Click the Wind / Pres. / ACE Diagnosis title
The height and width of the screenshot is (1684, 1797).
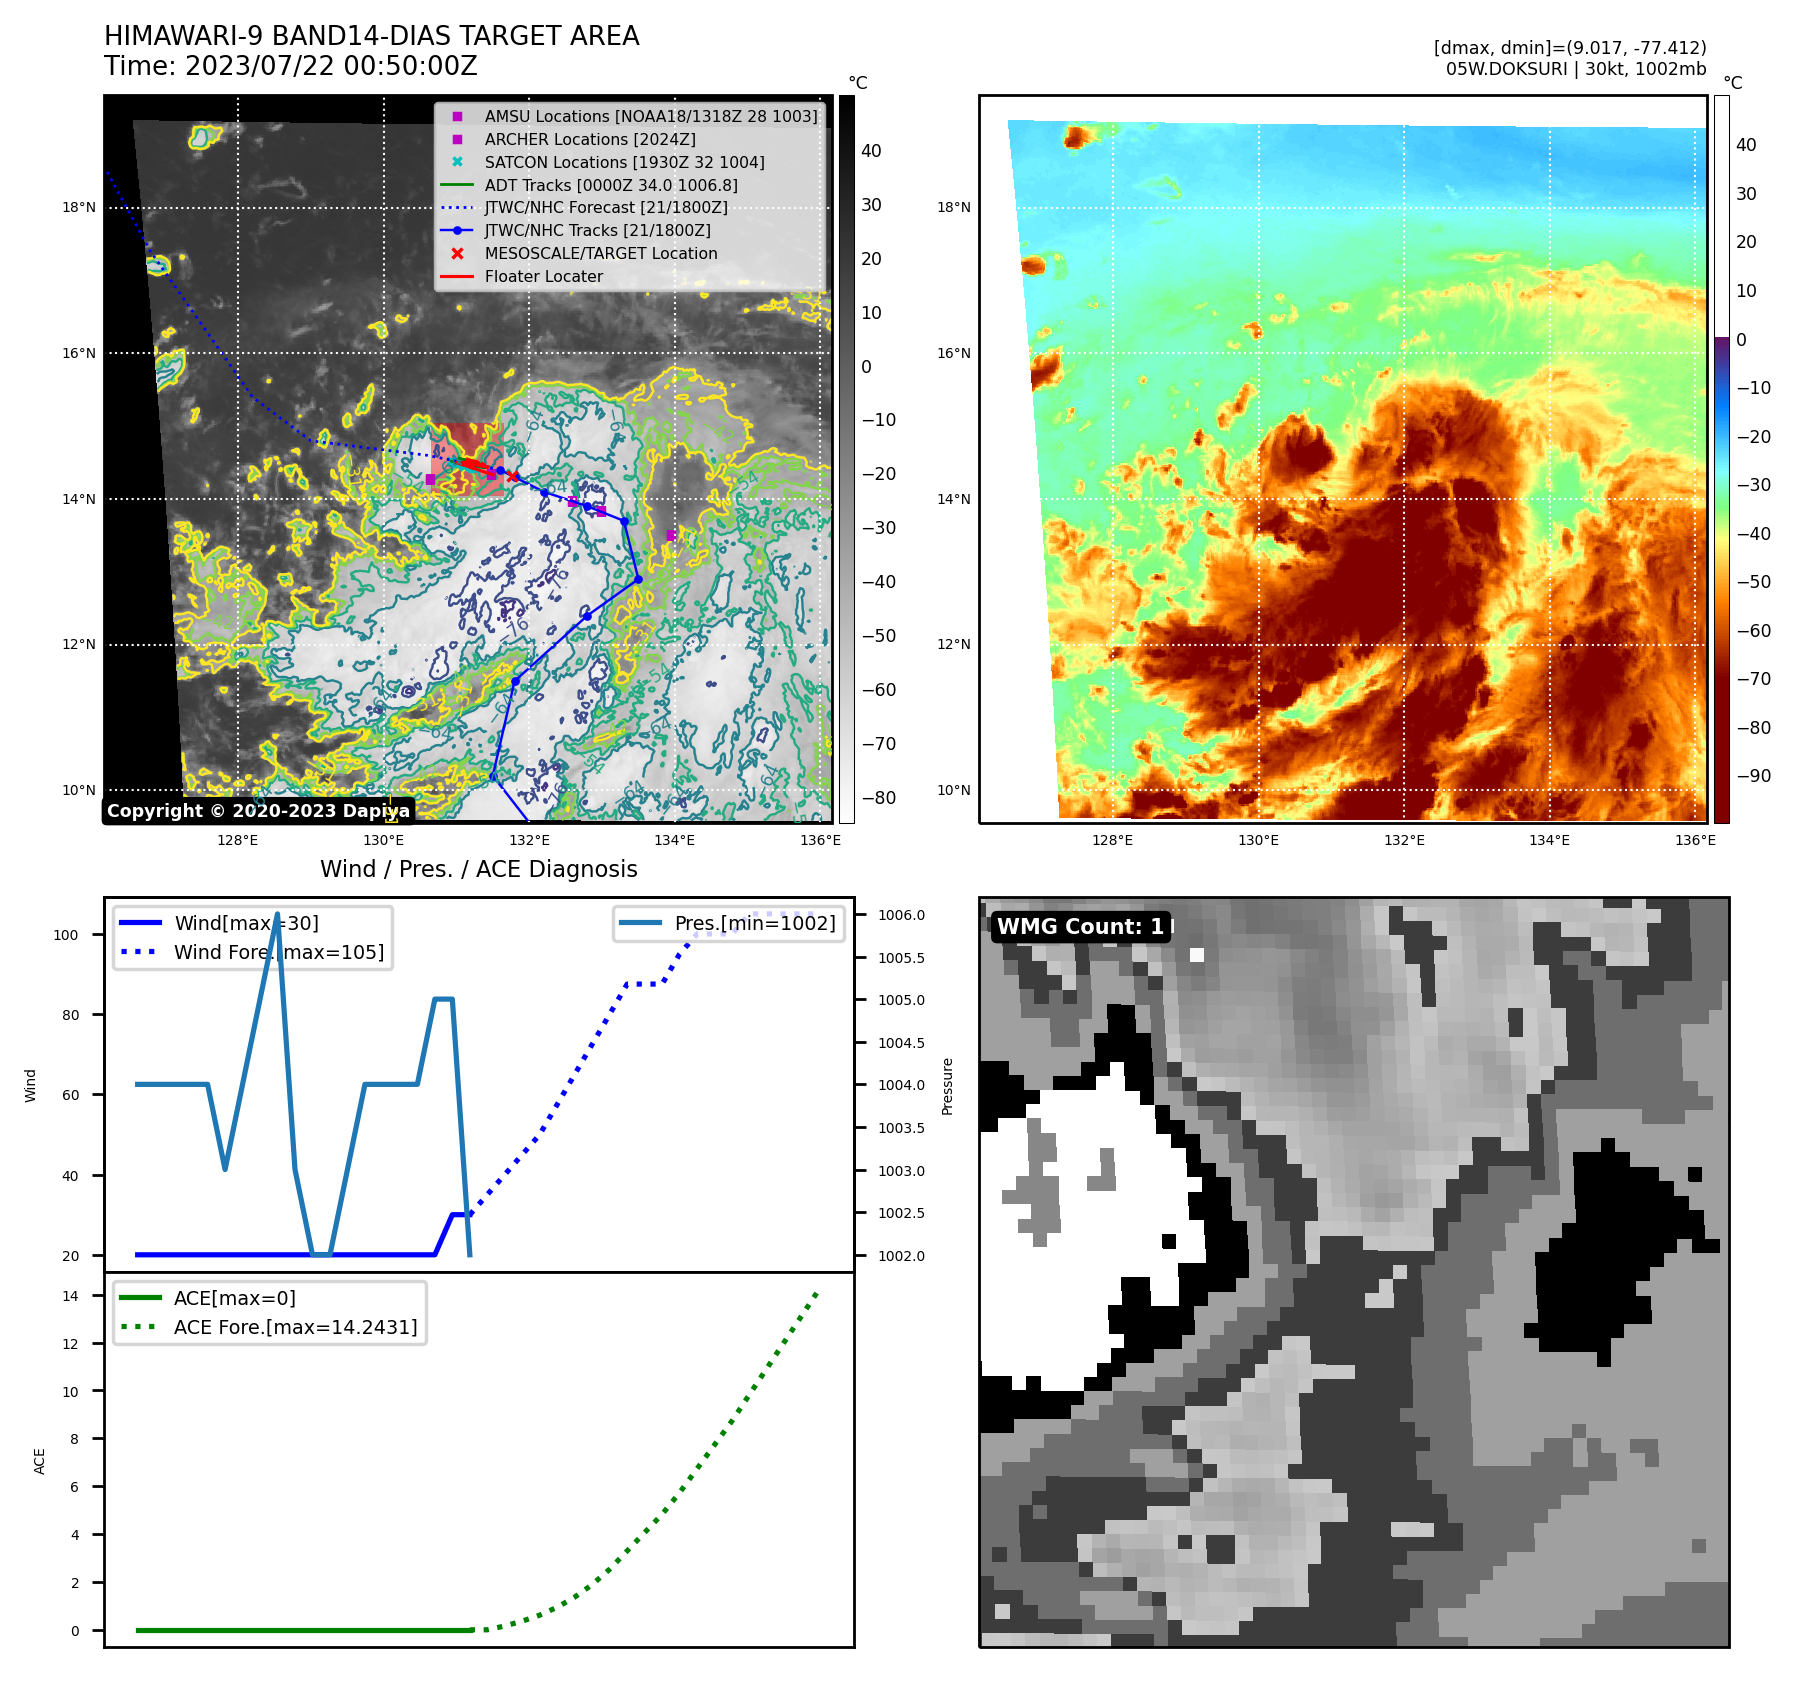pyautogui.click(x=479, y=869)
